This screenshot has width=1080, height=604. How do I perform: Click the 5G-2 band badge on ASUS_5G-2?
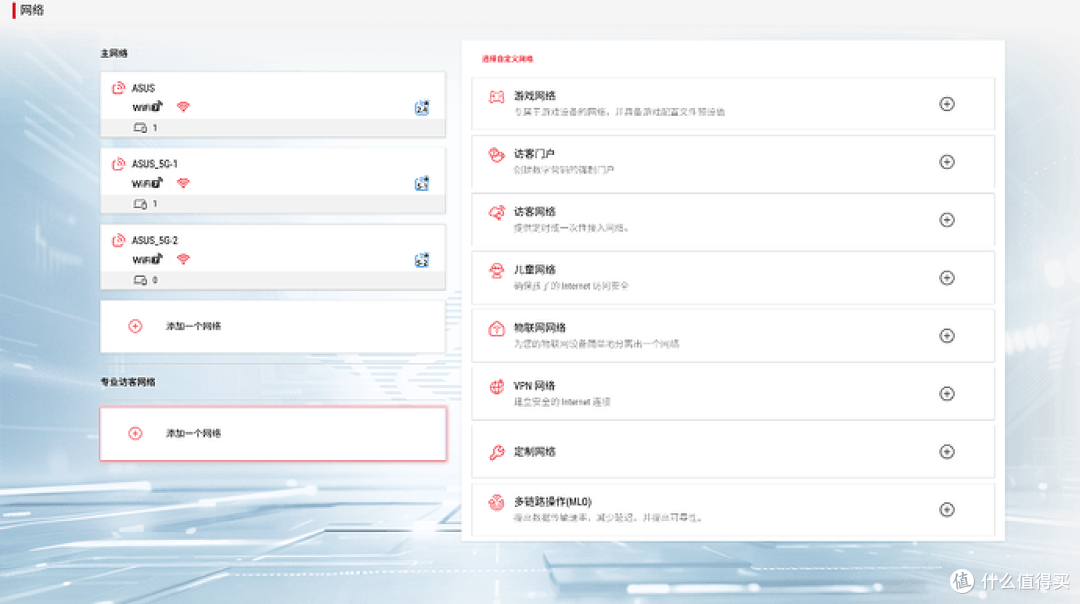coord(422,260)
